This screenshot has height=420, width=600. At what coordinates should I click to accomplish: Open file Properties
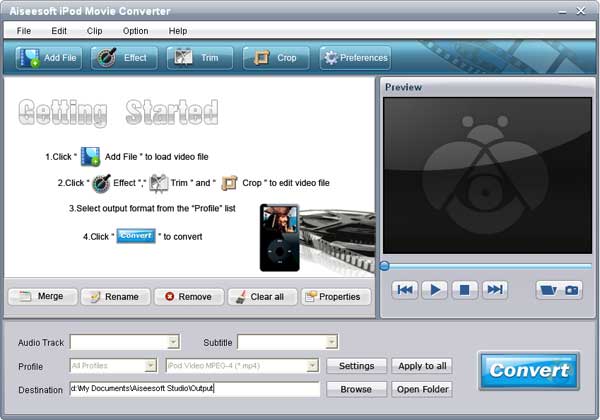tap(336, 297)
